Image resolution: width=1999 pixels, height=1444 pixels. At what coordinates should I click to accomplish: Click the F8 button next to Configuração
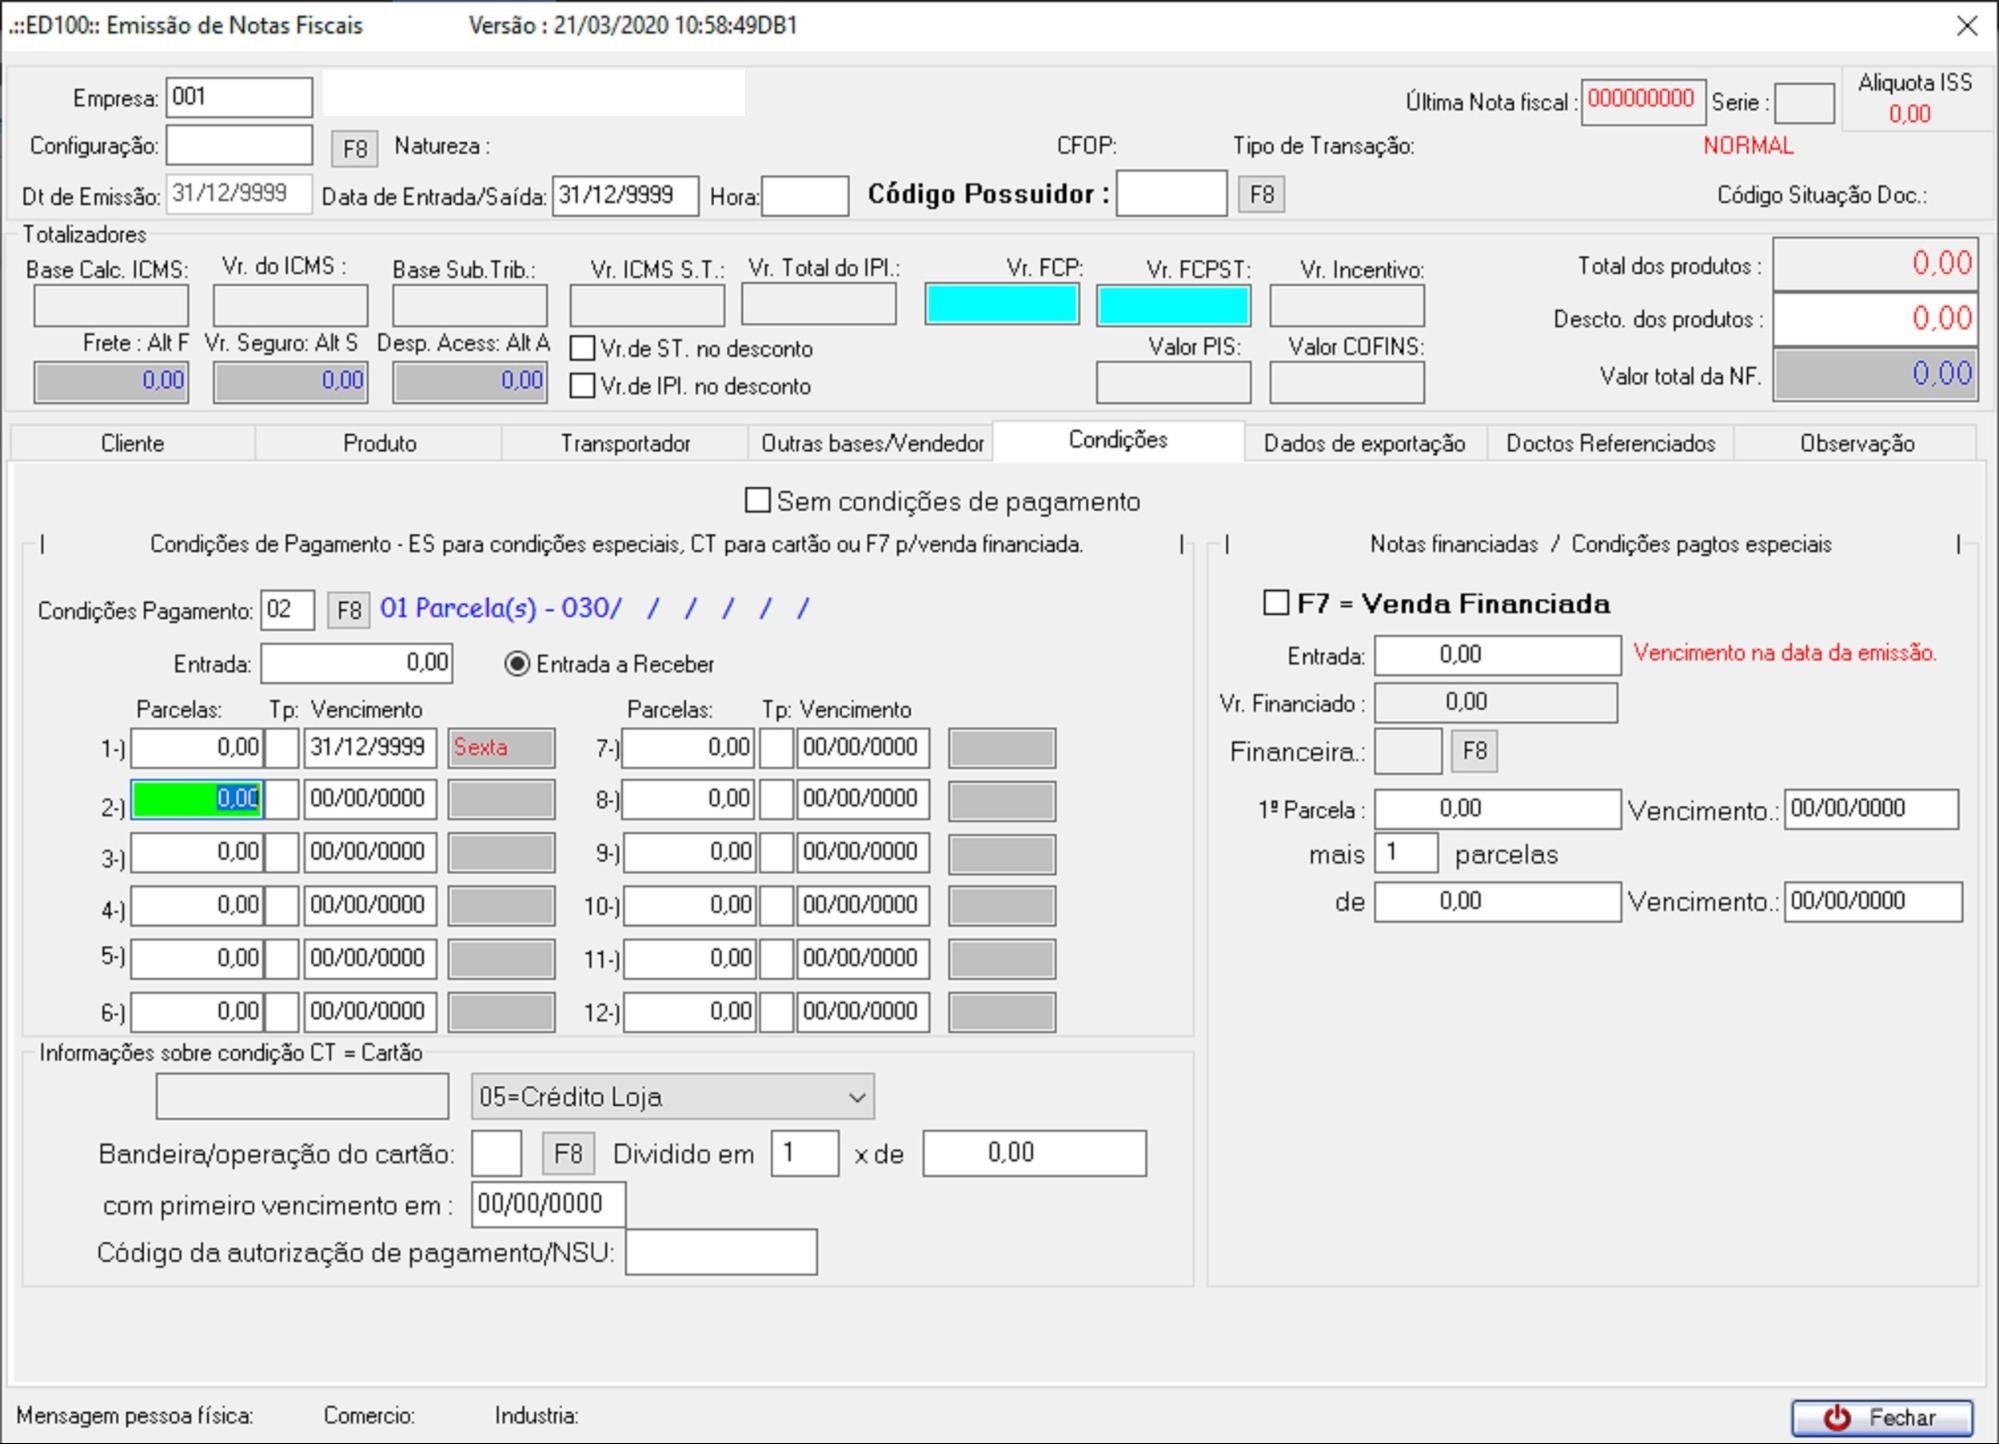[354, 149]
